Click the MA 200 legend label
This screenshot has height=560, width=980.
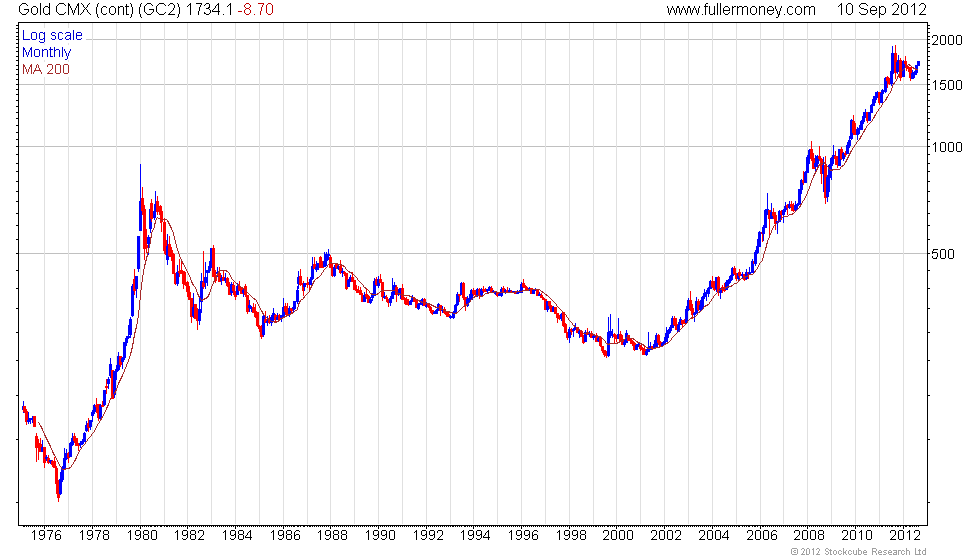(46, 69)
